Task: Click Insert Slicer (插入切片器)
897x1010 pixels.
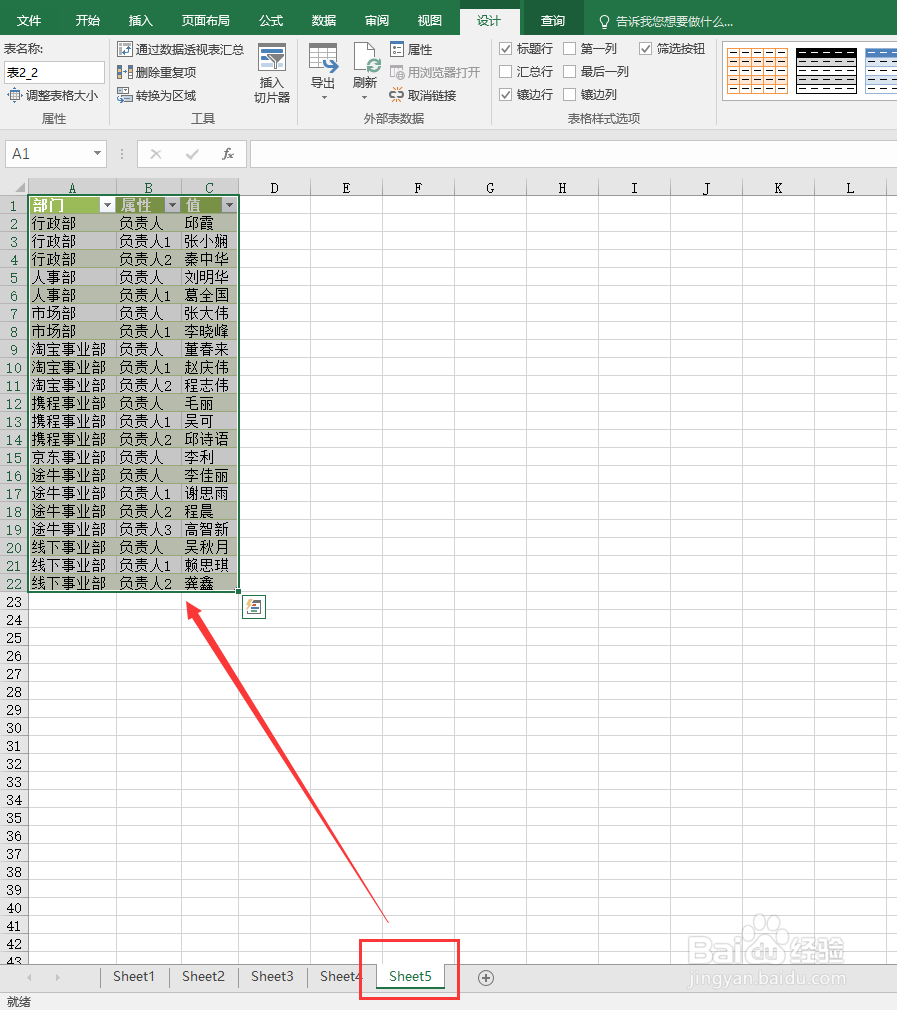Action: click(x=272, y=73)
